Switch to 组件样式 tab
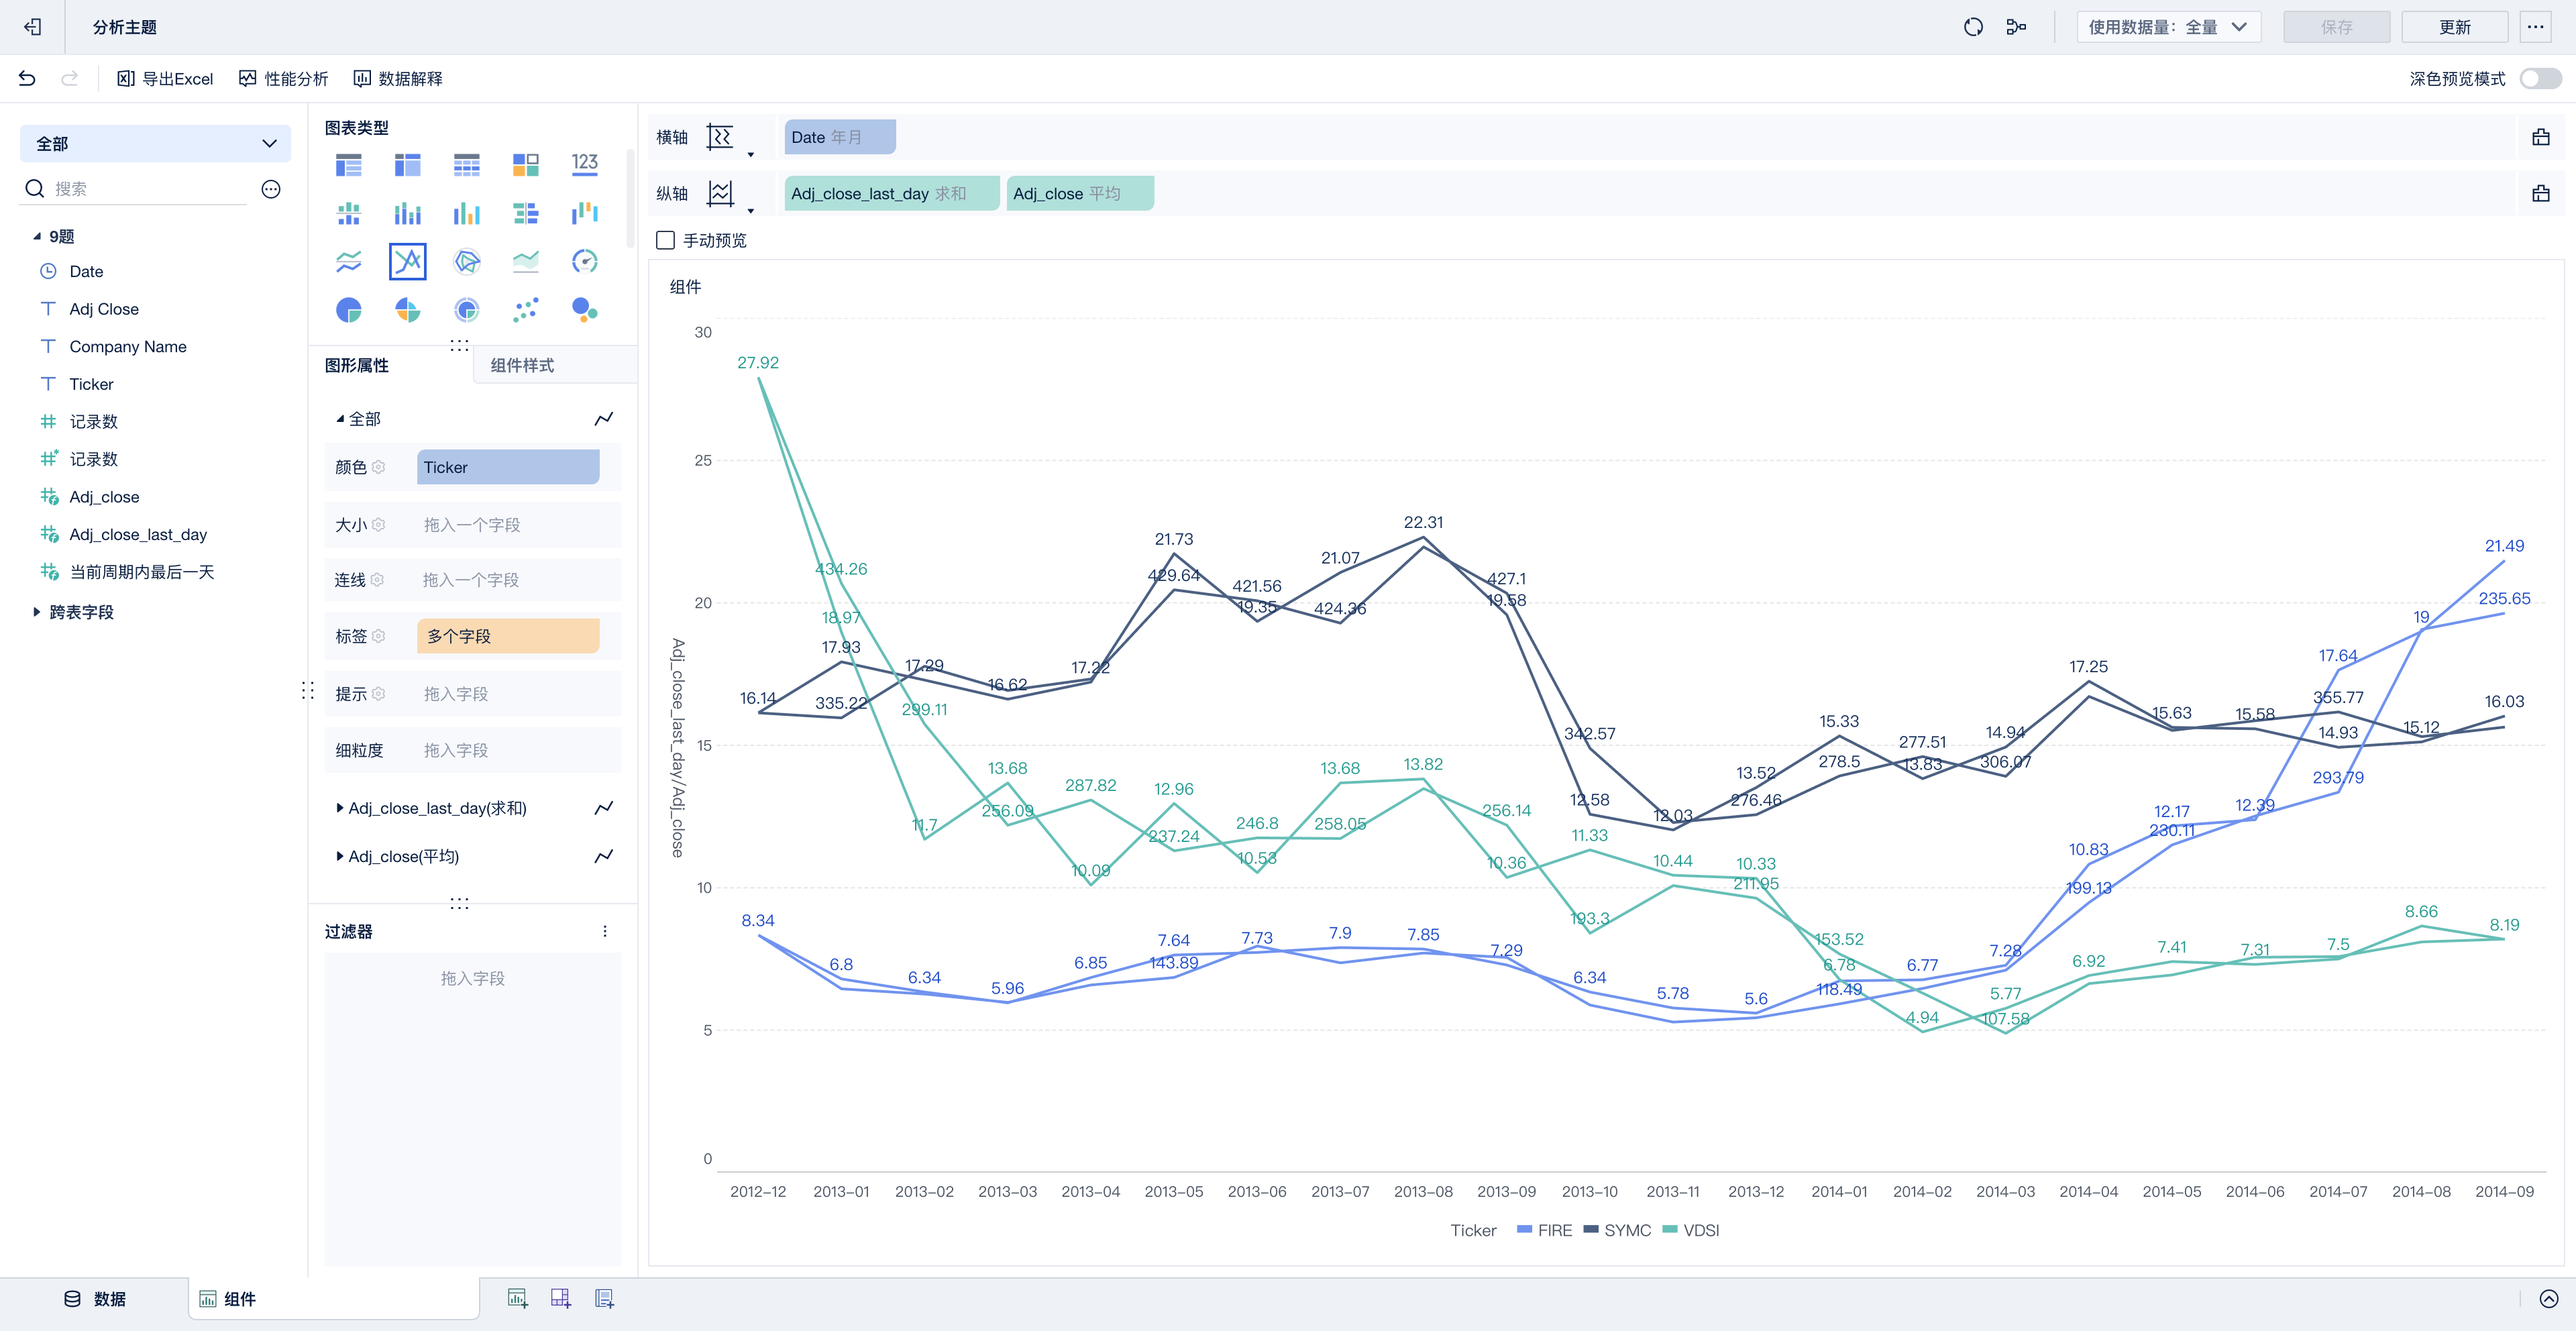The height and width of the screenshot is (1331, 2576). coord(522,365)
